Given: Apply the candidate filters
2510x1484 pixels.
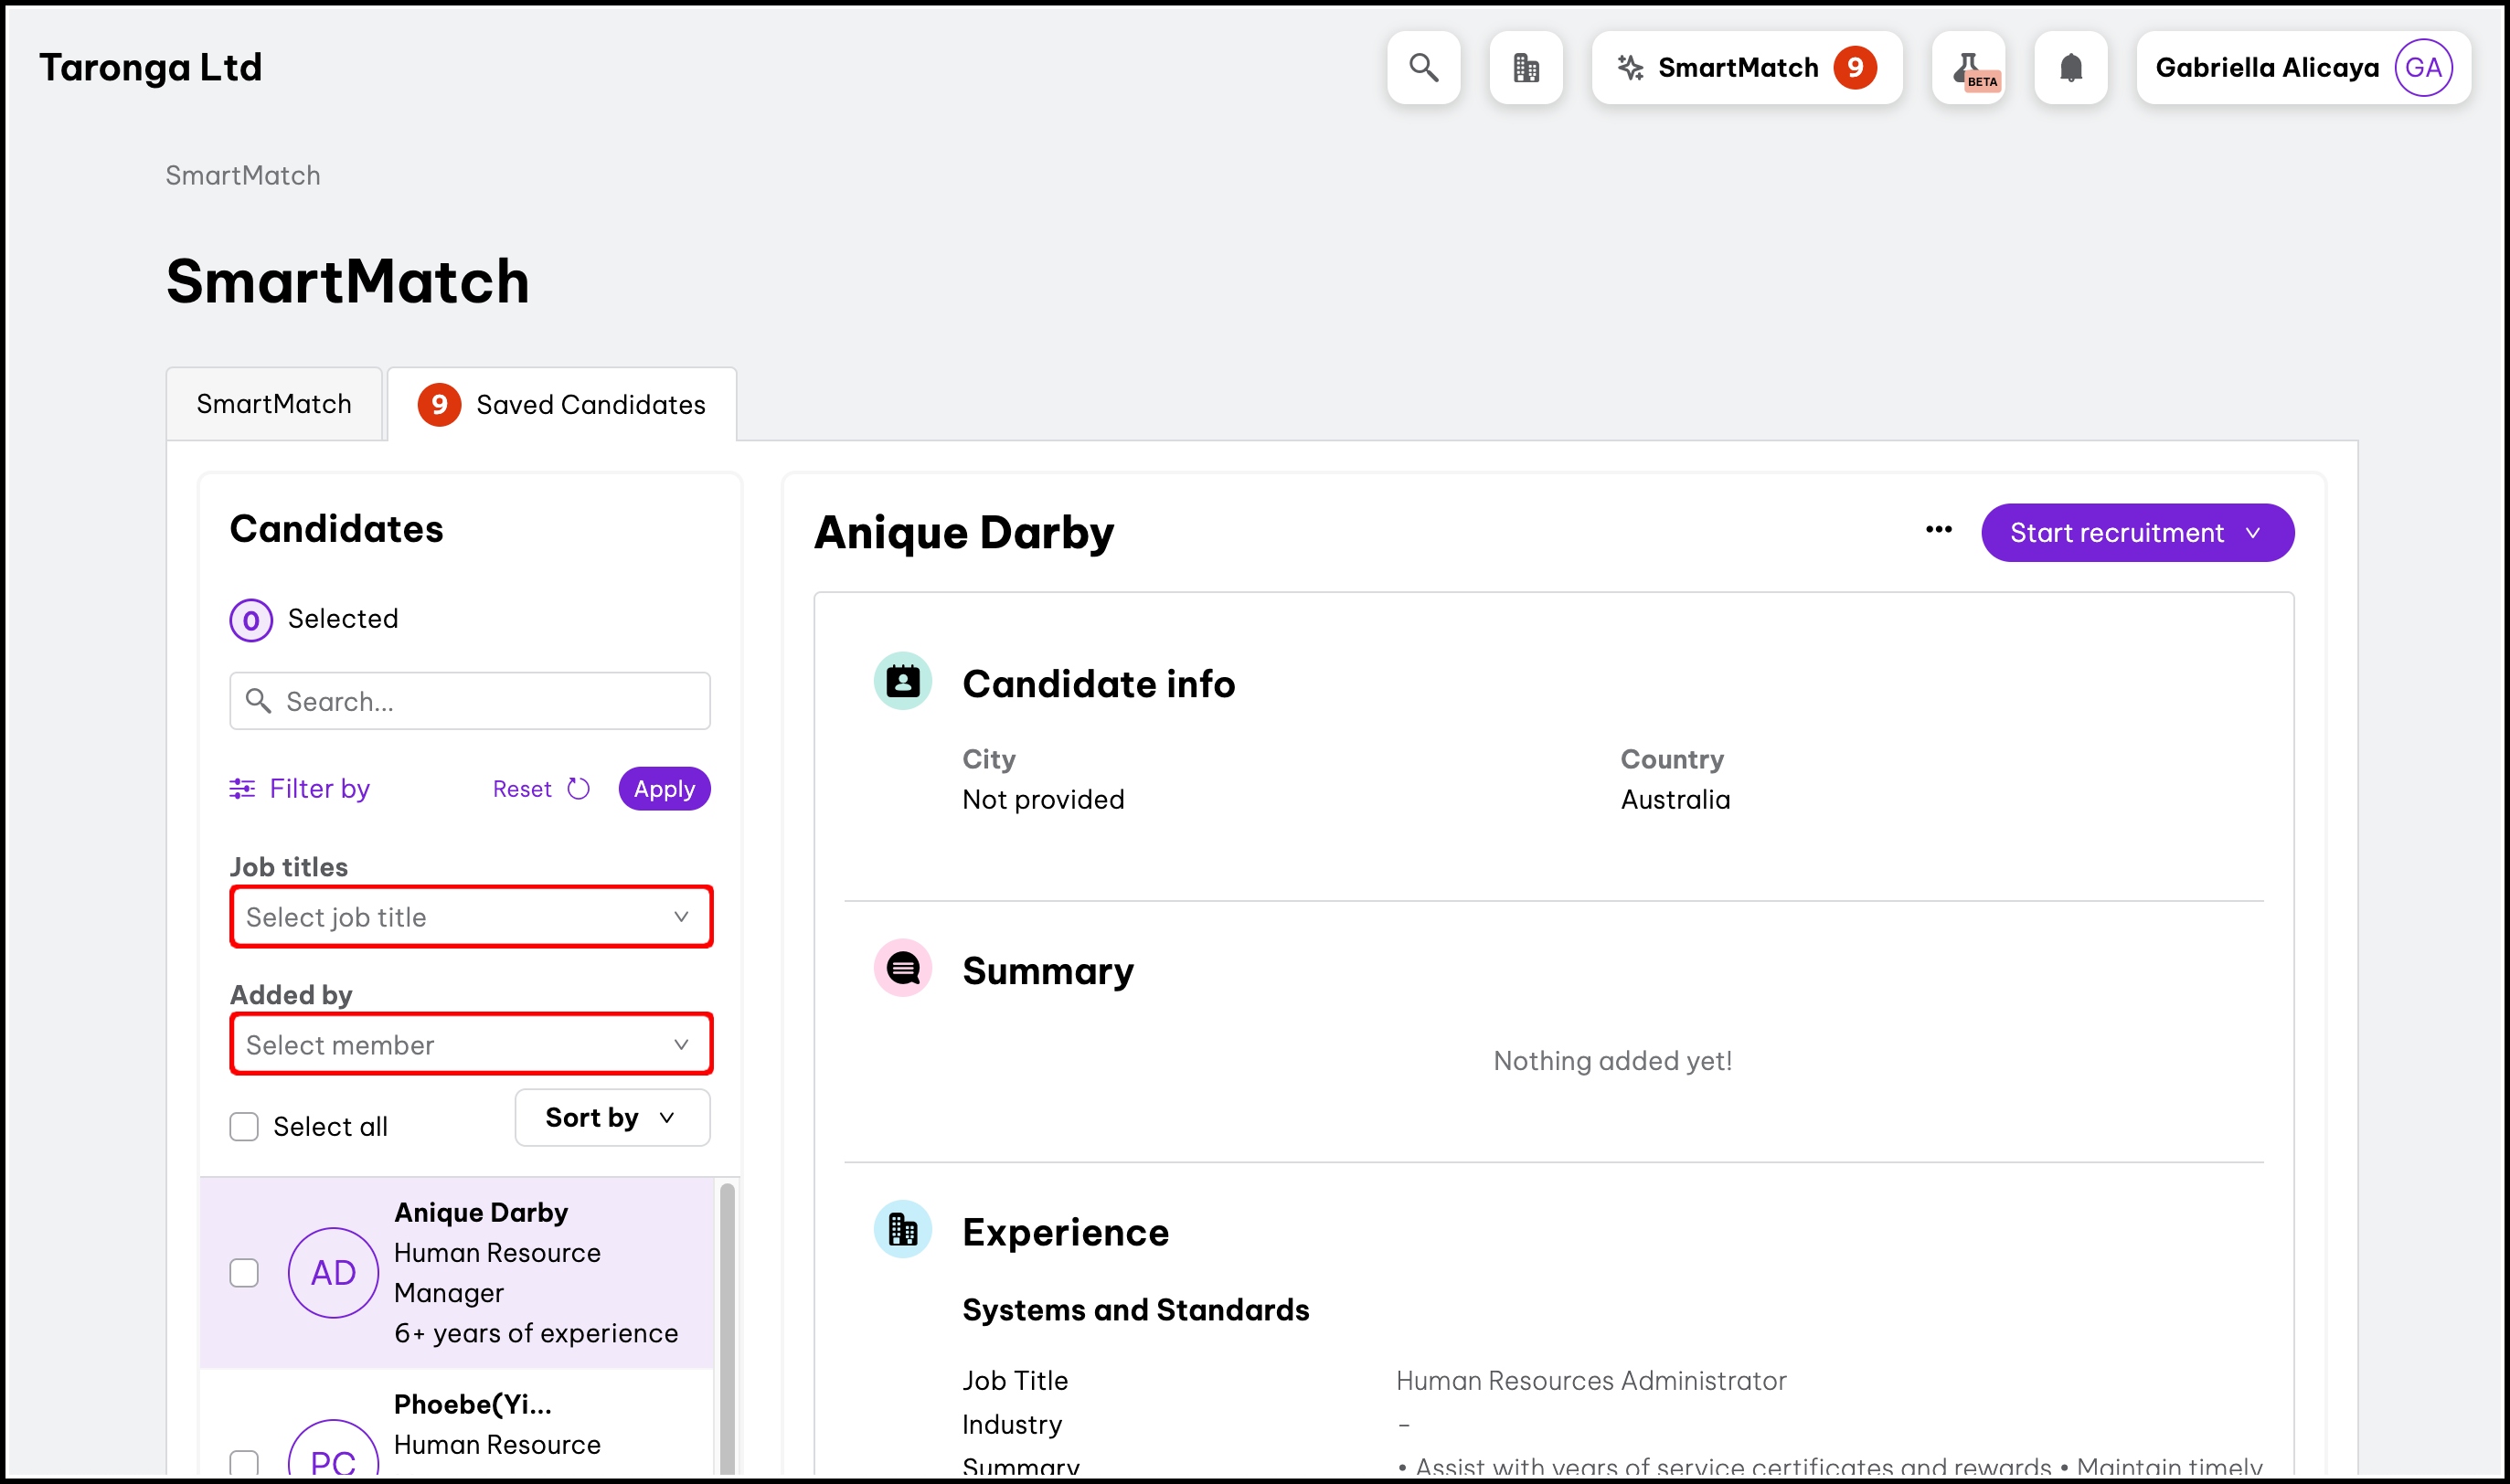Looking at the screenshot, I should point(664,789).
